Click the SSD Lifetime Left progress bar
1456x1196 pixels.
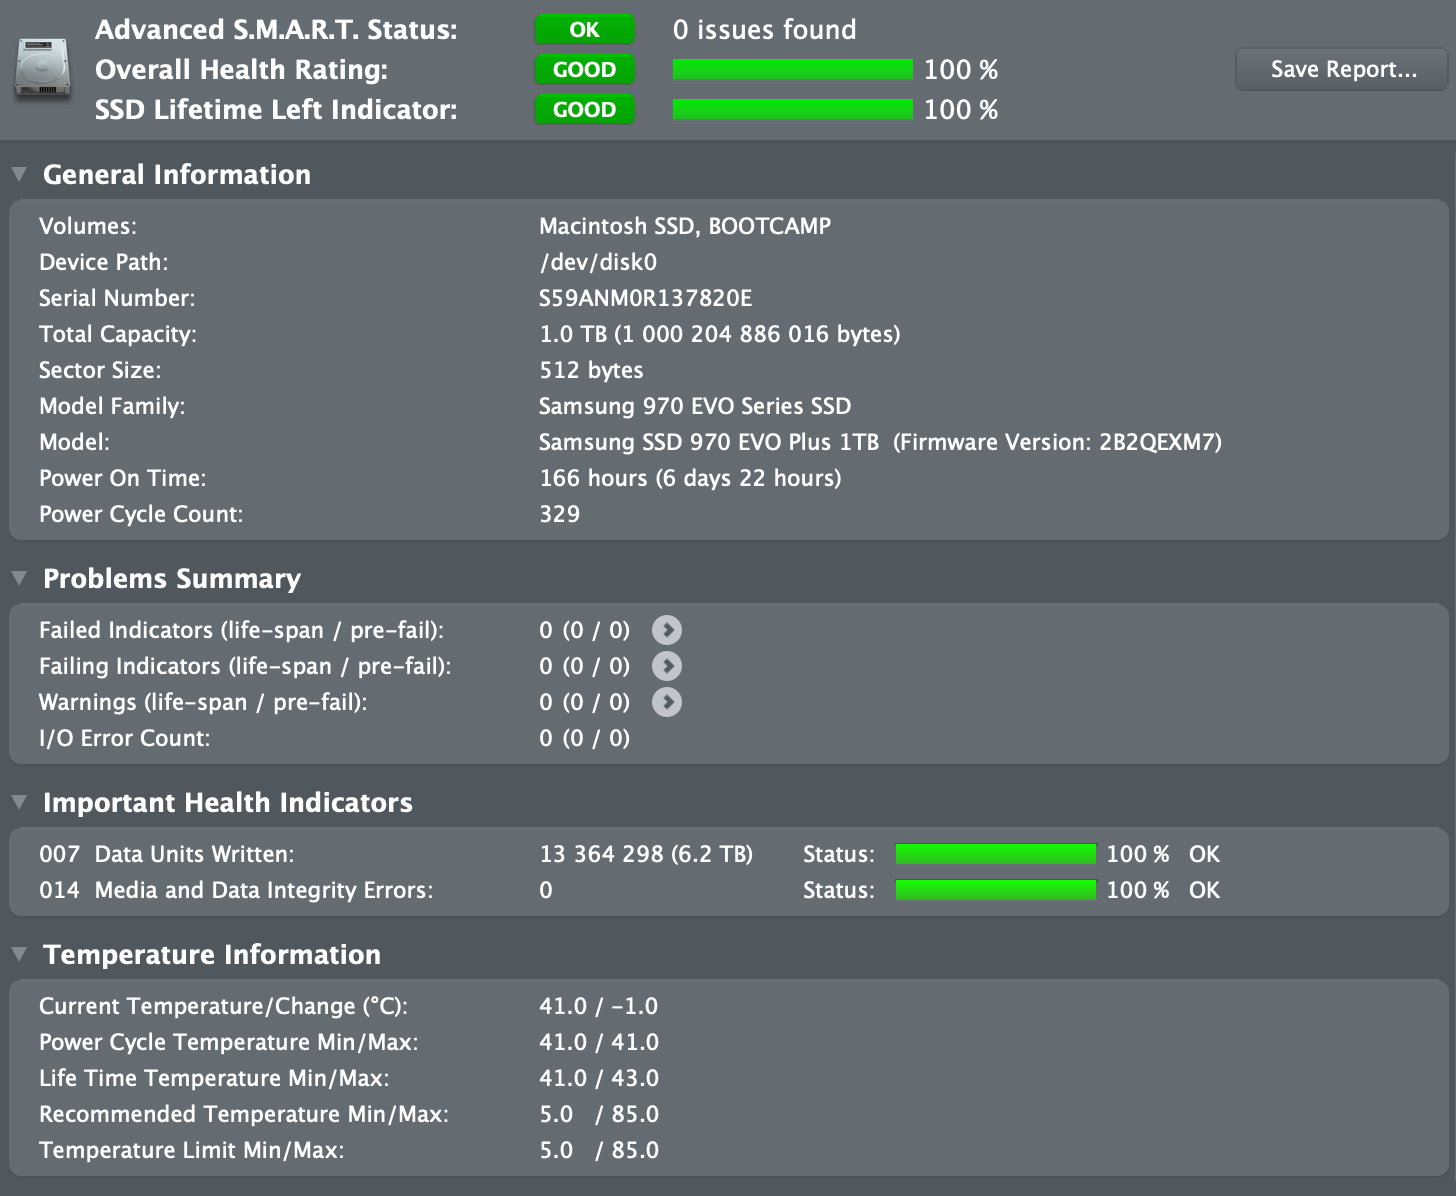click(x=792, y=110)
